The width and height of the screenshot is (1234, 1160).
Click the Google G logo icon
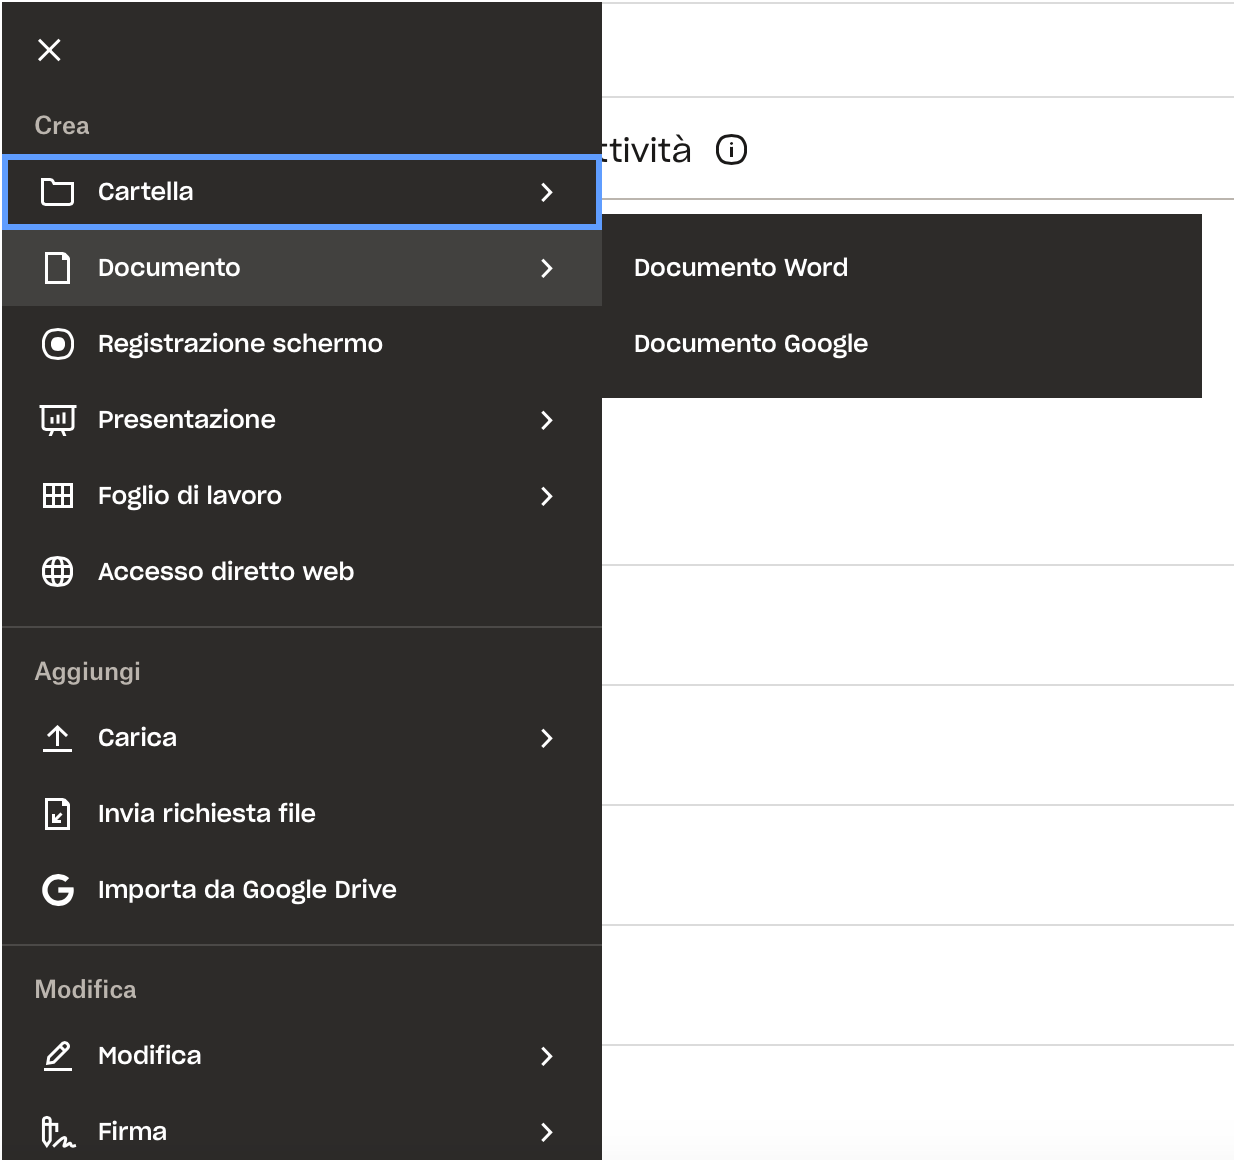click(x=57, y=890)
